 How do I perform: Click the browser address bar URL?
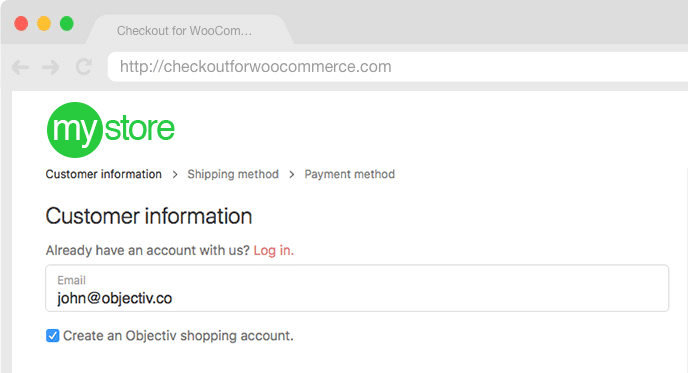[255, 67]
